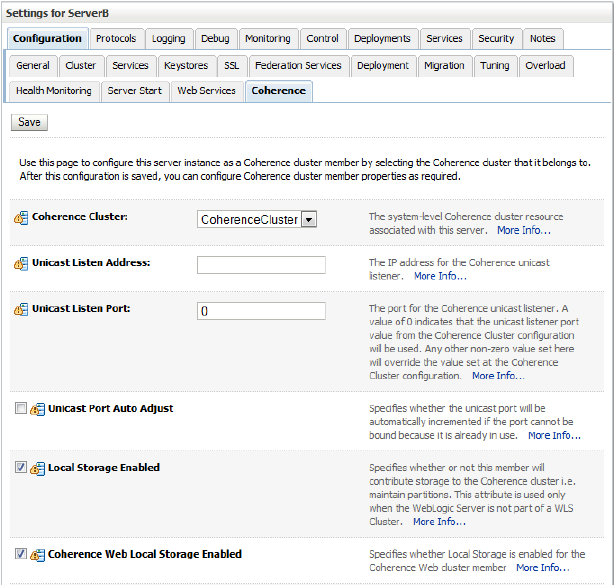Open the Debug tab
Screen dimensions: 614x585
point(215,38)
